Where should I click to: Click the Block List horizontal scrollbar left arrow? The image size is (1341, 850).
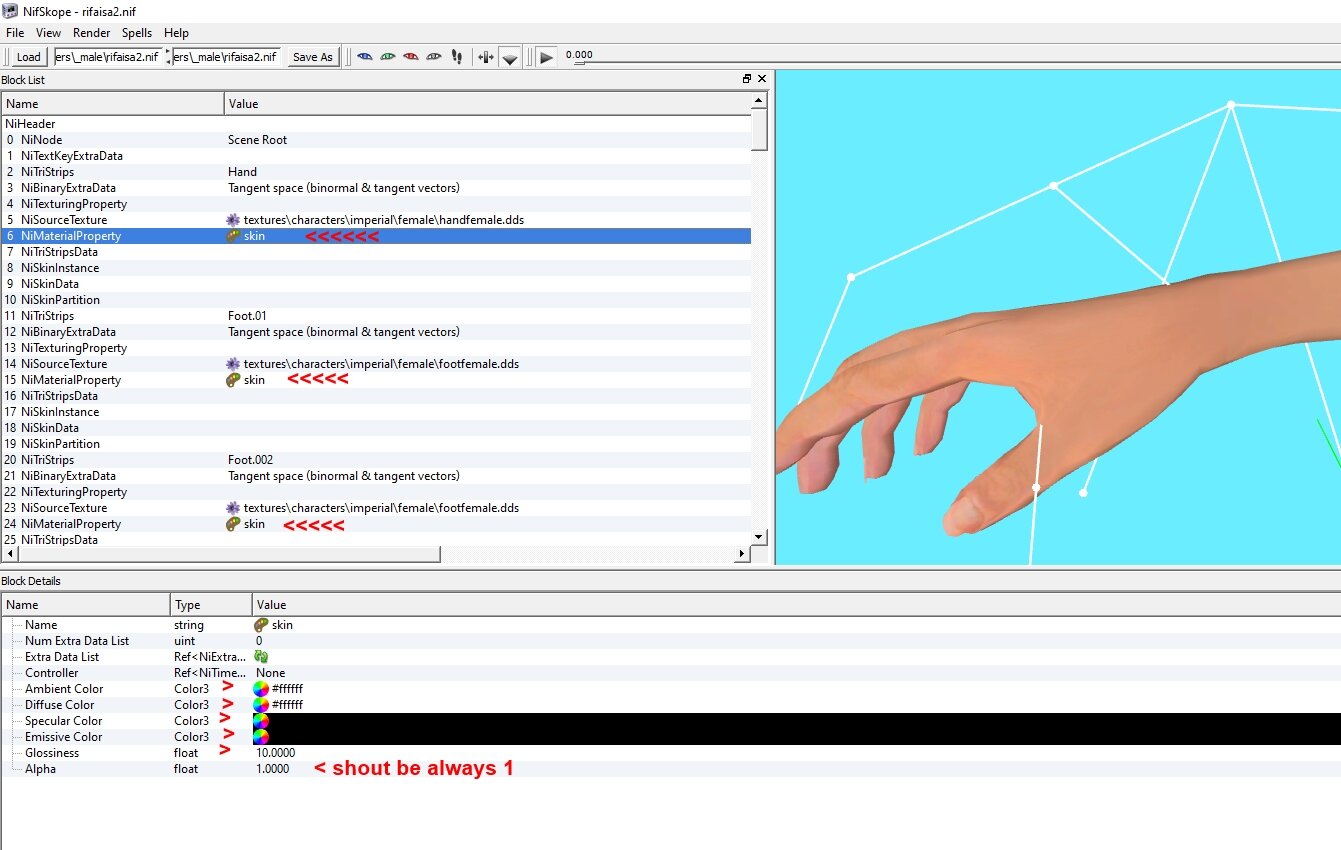[x=9, y=554]
